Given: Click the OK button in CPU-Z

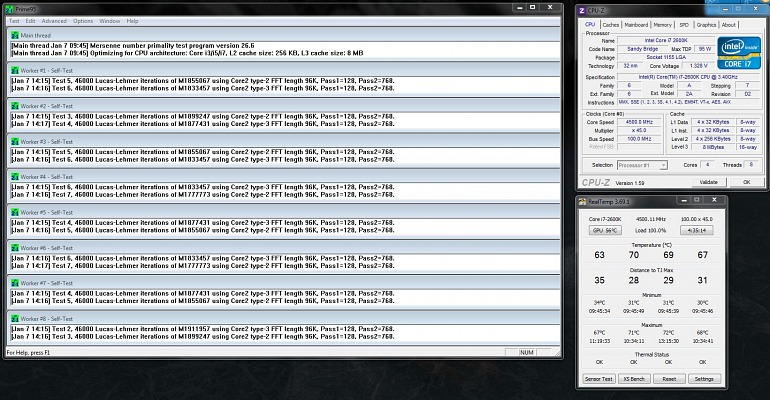Looking at the screenshot, I should coord(746,182).
